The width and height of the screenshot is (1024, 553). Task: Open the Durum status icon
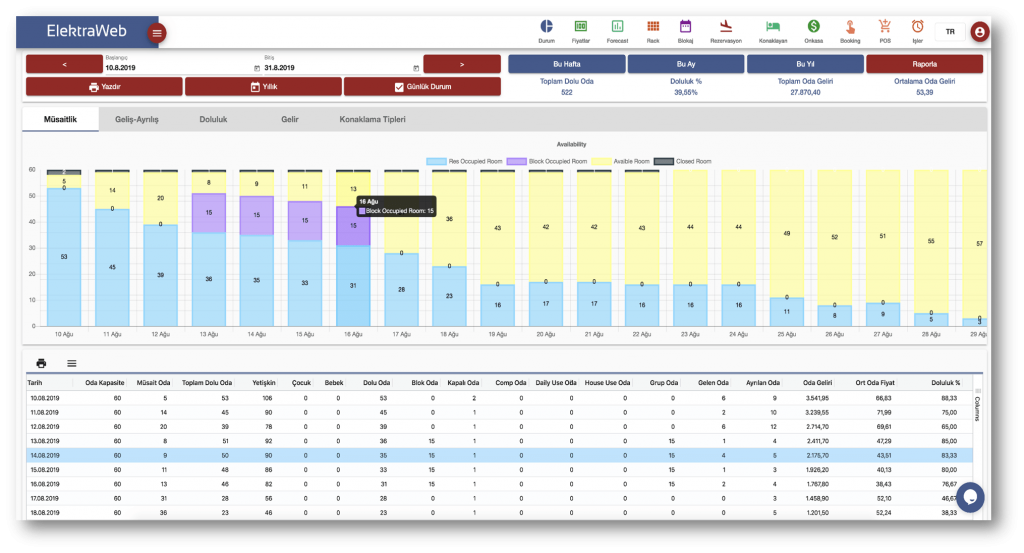pos(547,28)
